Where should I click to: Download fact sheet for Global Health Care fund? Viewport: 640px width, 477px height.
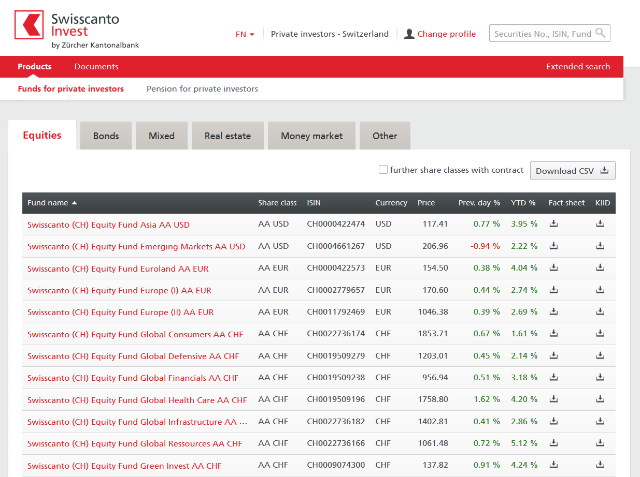553,399
